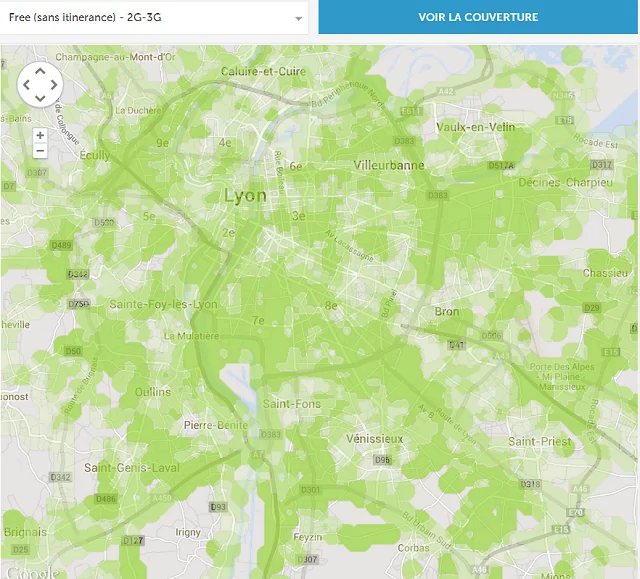Pan the map left with the left arrow

click(27, 85)
